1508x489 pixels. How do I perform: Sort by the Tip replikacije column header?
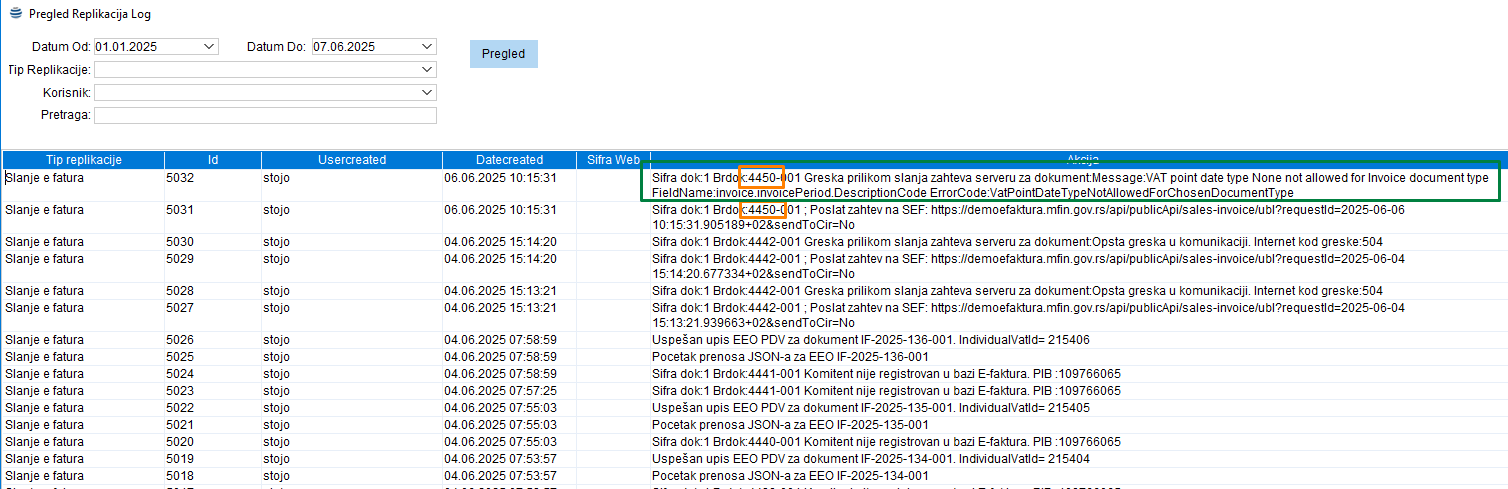84,160
